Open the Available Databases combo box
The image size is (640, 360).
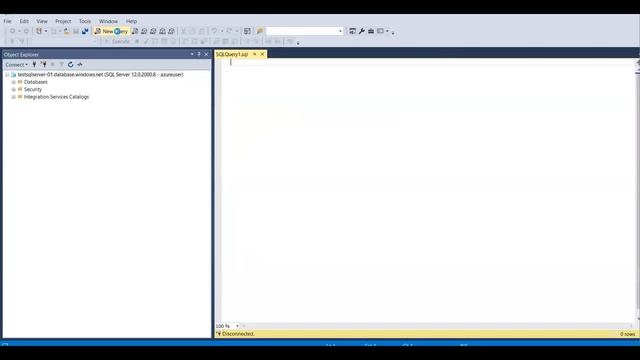[64, 42]
